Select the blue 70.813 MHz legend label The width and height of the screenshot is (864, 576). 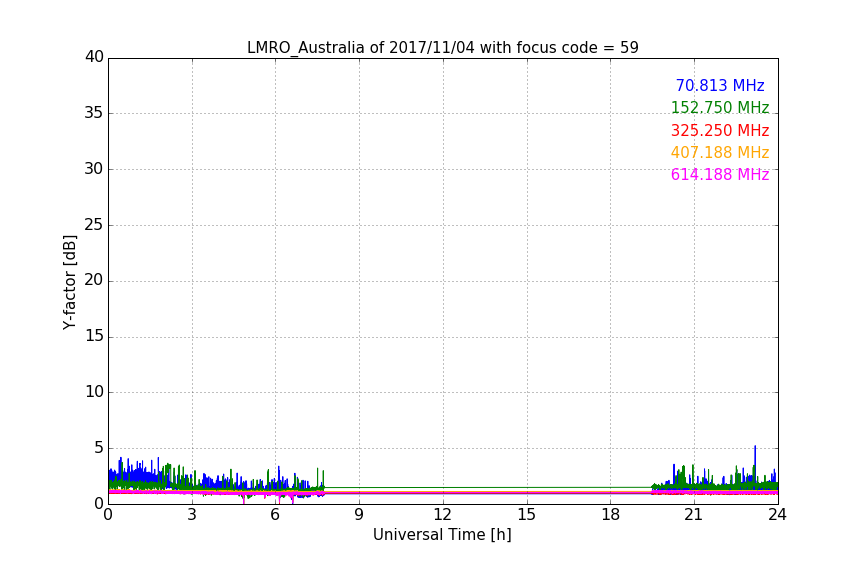[x=720, y=85]
